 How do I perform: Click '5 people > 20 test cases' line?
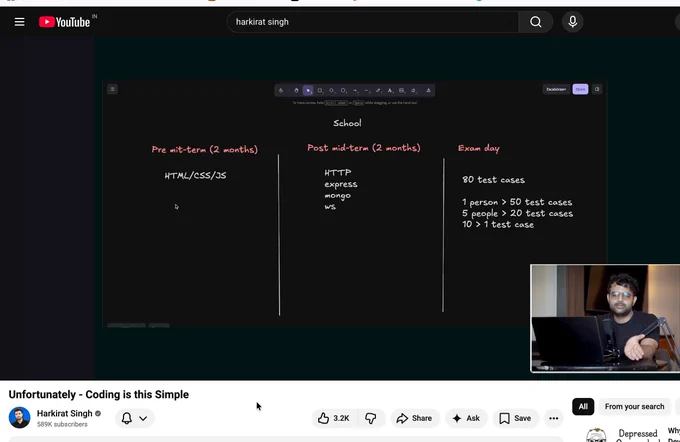point(517,213)
